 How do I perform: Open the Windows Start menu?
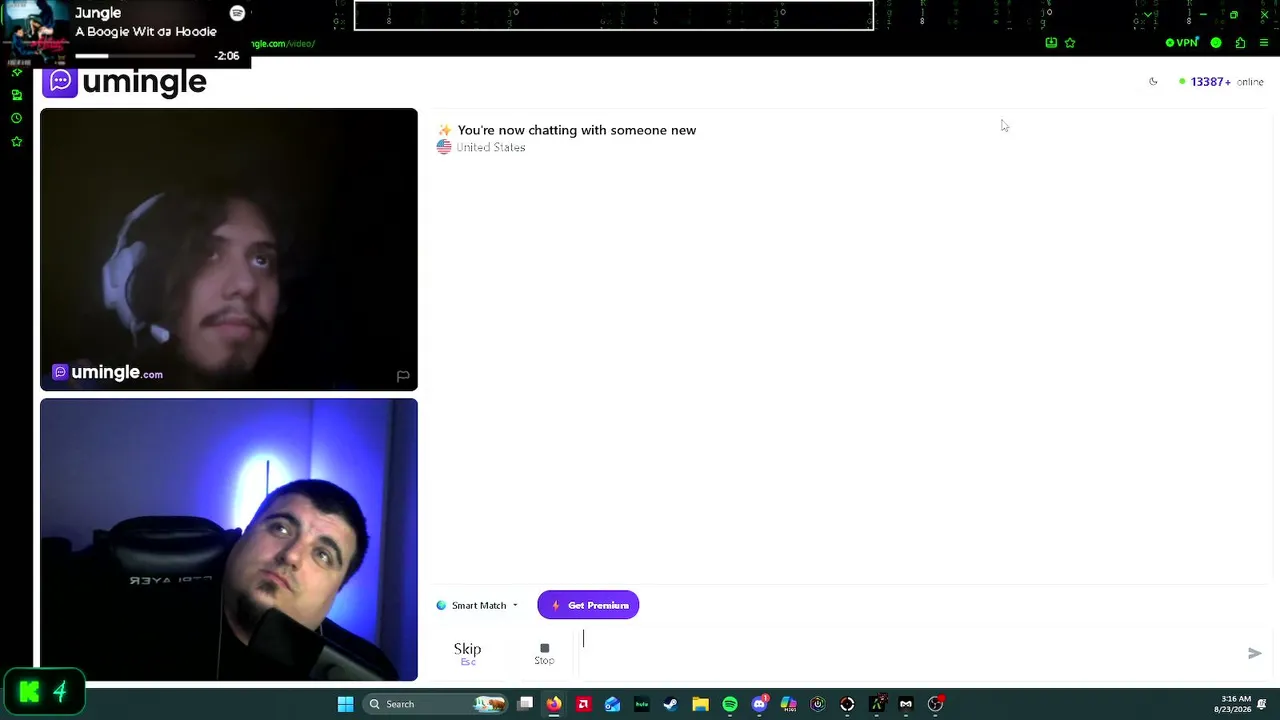[x=345, y=704]
